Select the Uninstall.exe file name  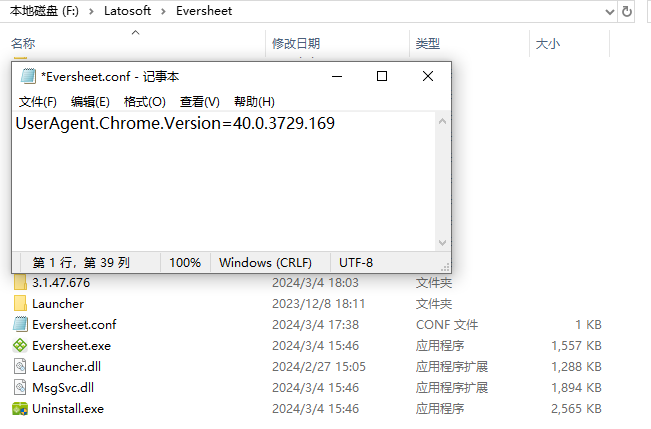[x=68, y=409]
